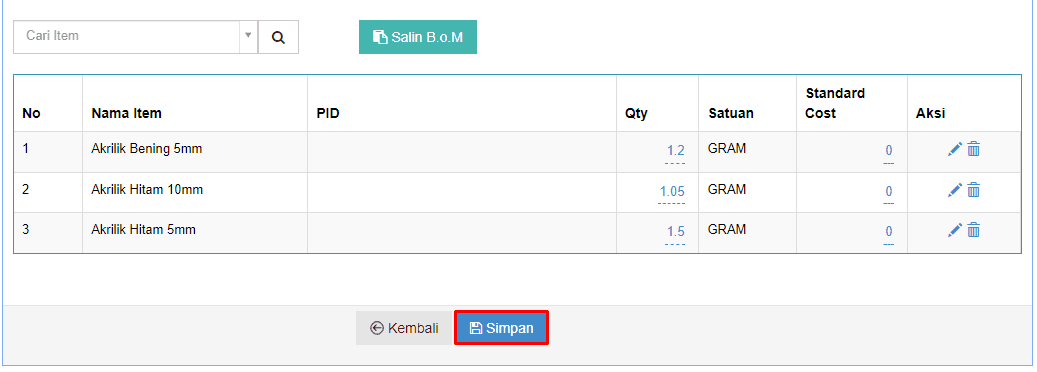This screenshot has width=1037, height=372.
Task: Edit the 1.2 quantity value
Action: click(676, 151)
